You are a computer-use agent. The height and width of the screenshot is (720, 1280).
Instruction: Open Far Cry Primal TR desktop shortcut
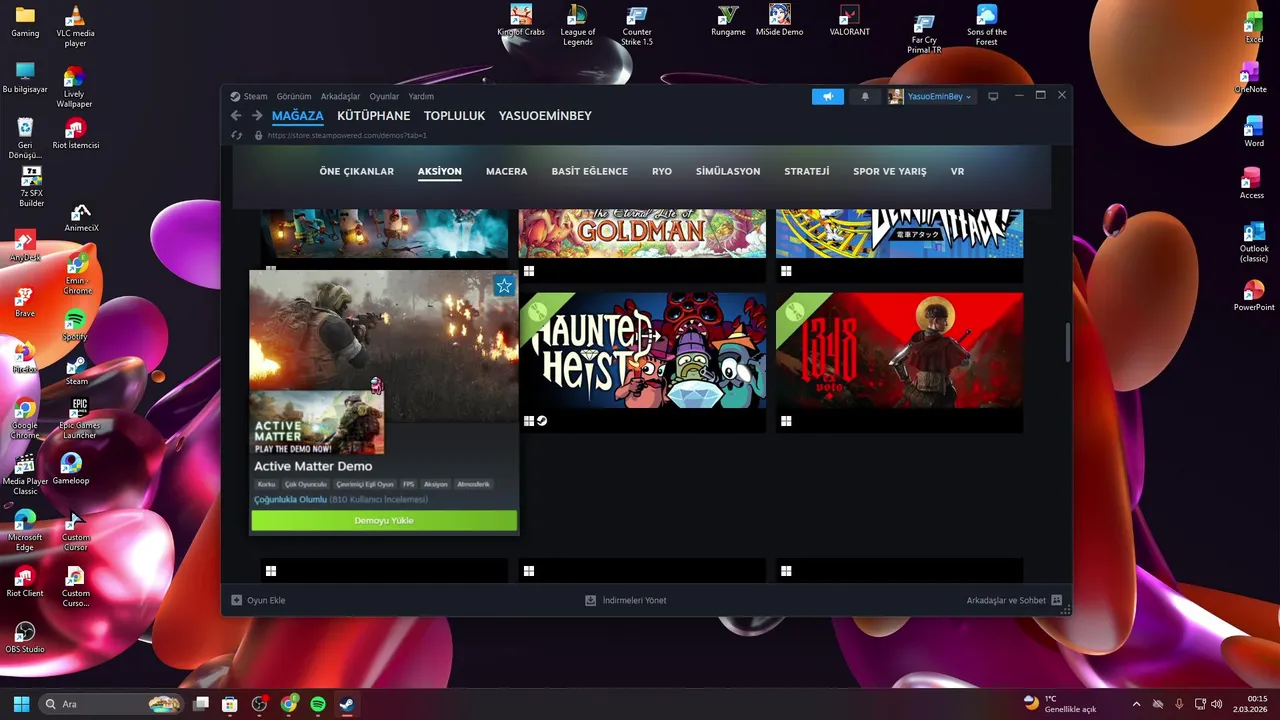[924, 34]
